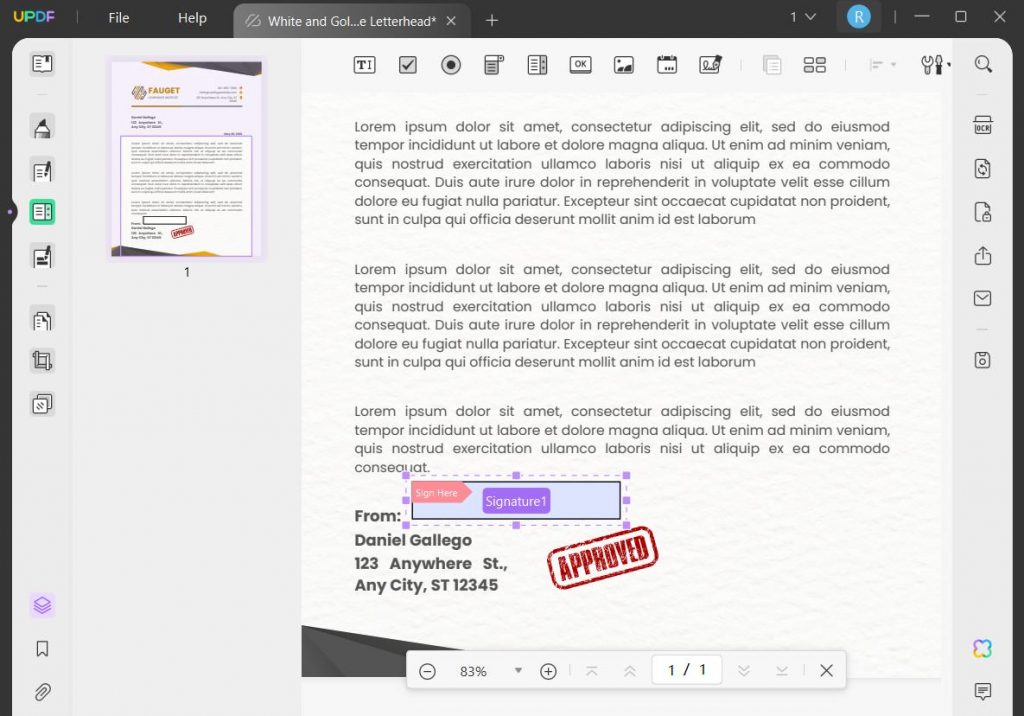Screen dimensions: 1024x716
Task: Open the zoom percentage dropdown
Action: pyautogui.click(x=518, y=671)
